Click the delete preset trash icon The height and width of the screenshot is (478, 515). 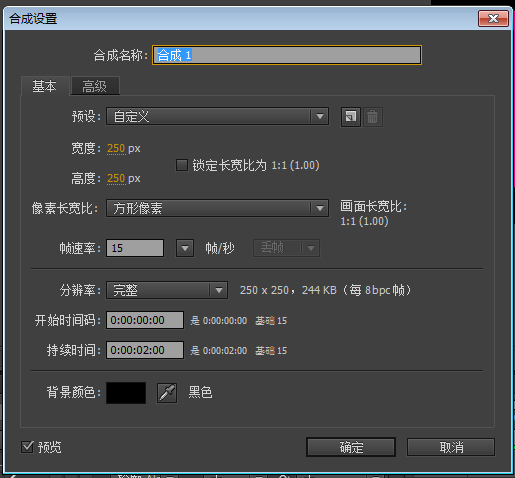click(373, 117)
